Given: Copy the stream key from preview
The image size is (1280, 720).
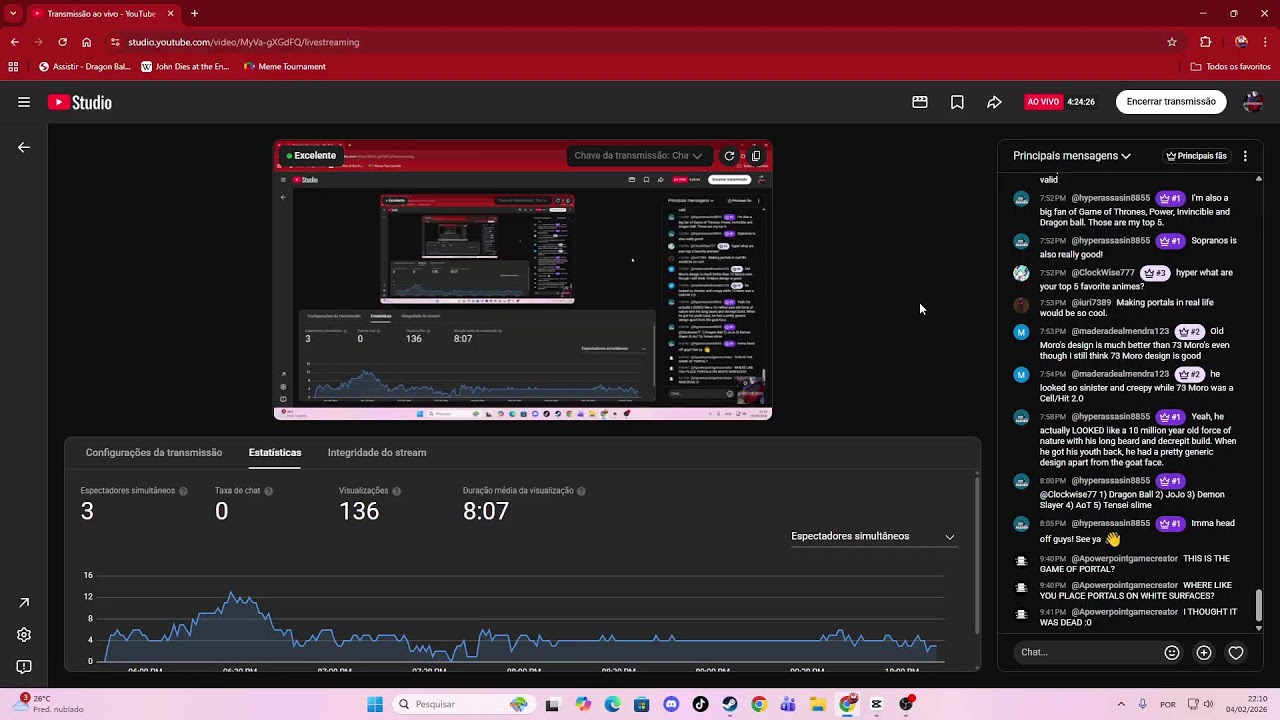Looking at the screenshot, I should pos(756,156).
